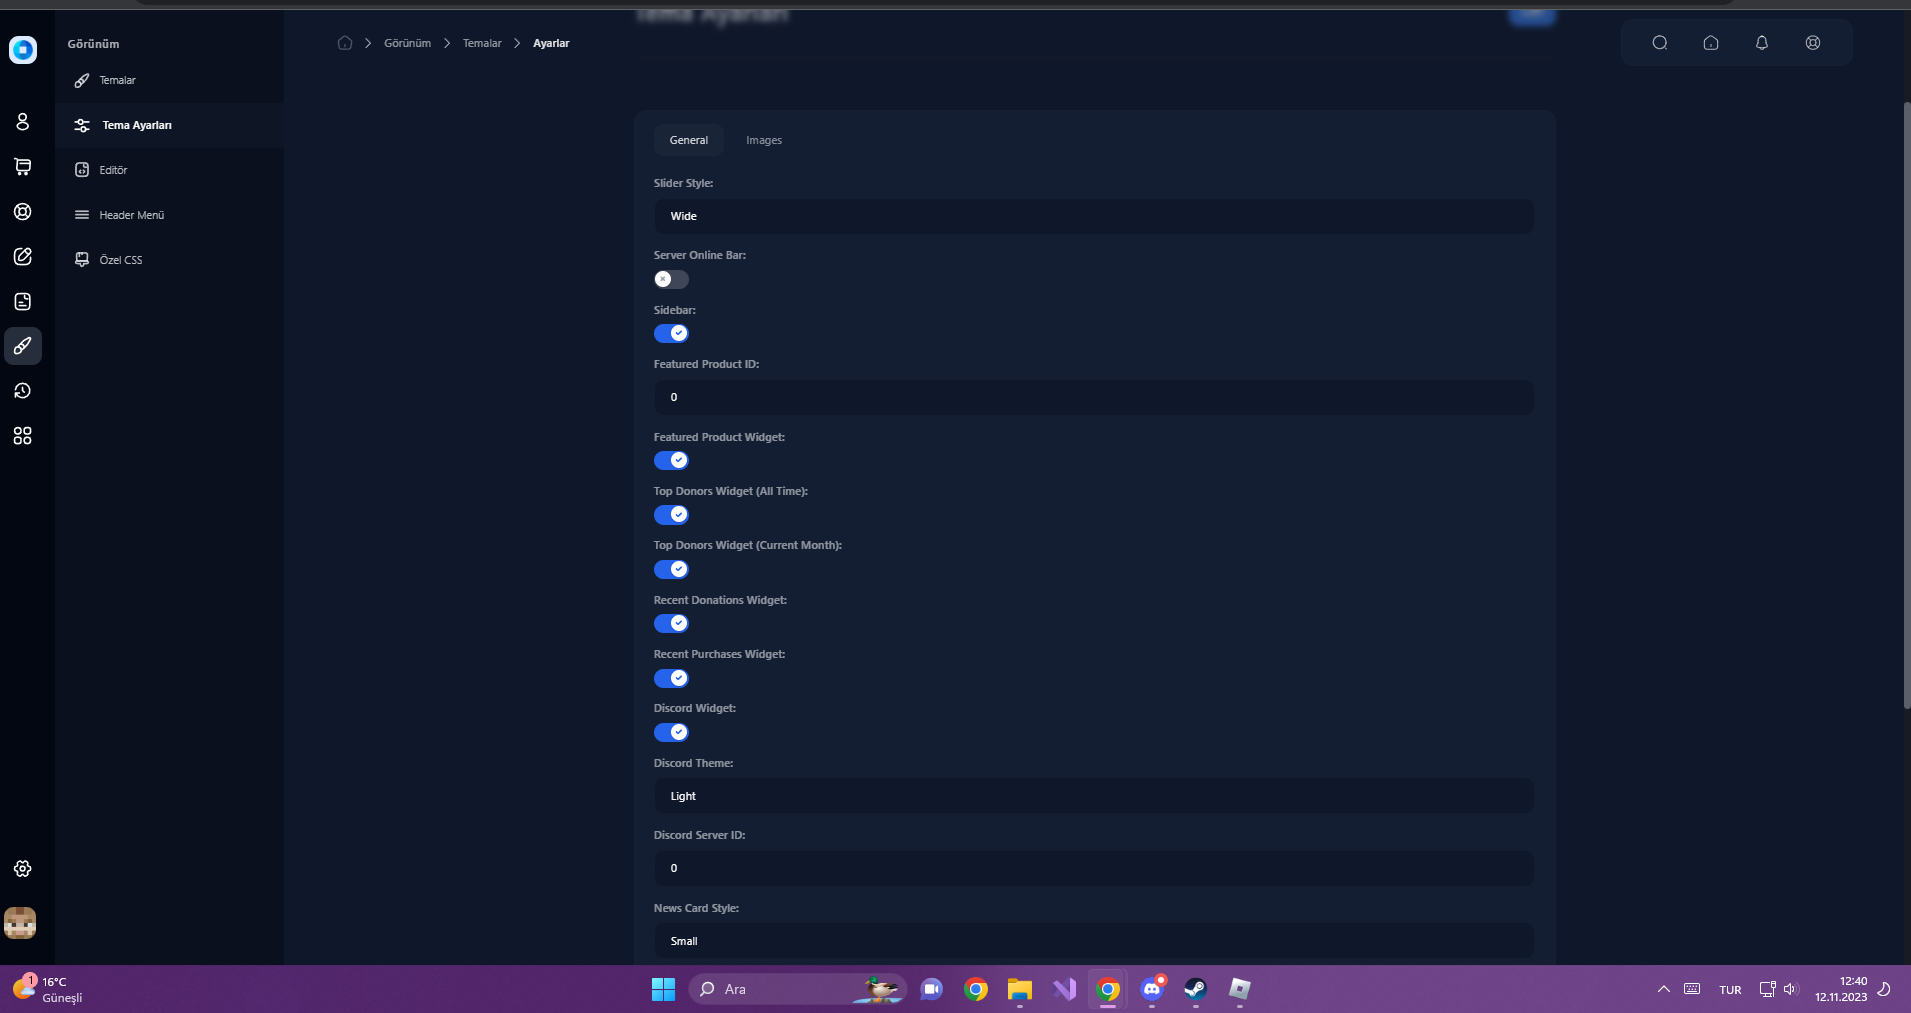The image size is (1911, 1013).
Task: Open File Explorer from taskbar
Action: pyautogui.click(x=1020, y=989)
